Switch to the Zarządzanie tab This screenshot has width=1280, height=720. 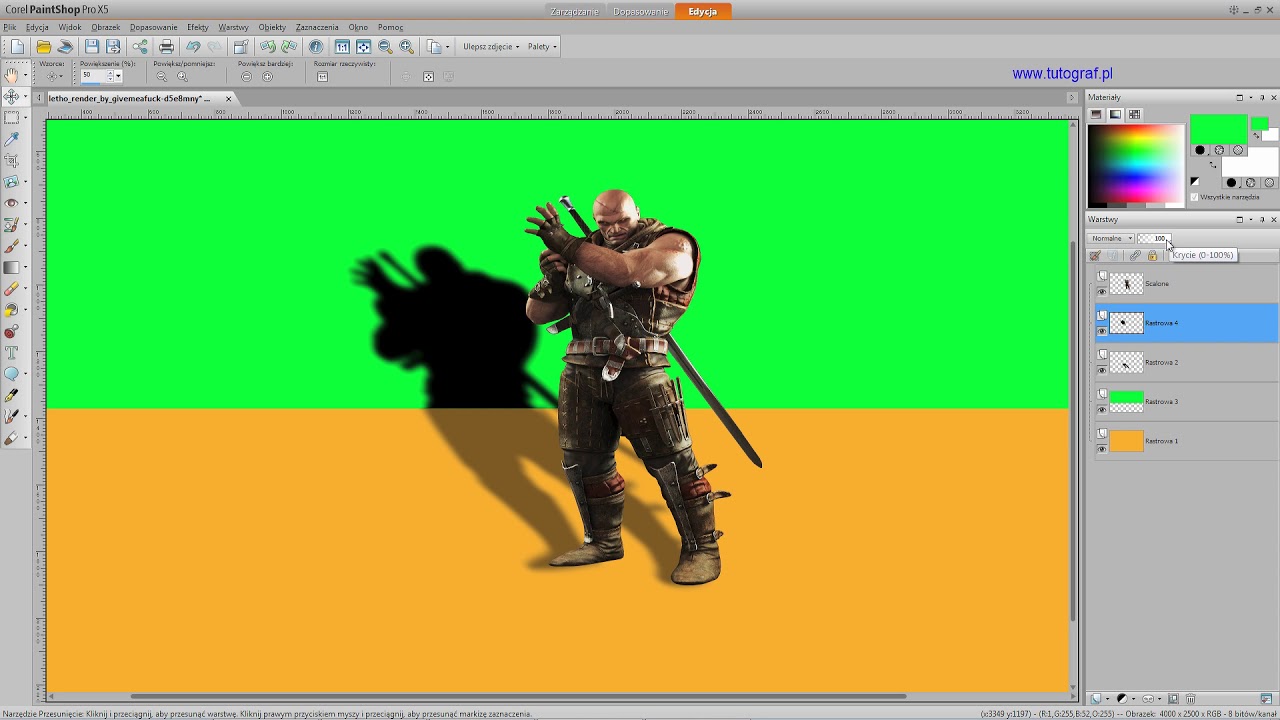click(x=575, y=11)
